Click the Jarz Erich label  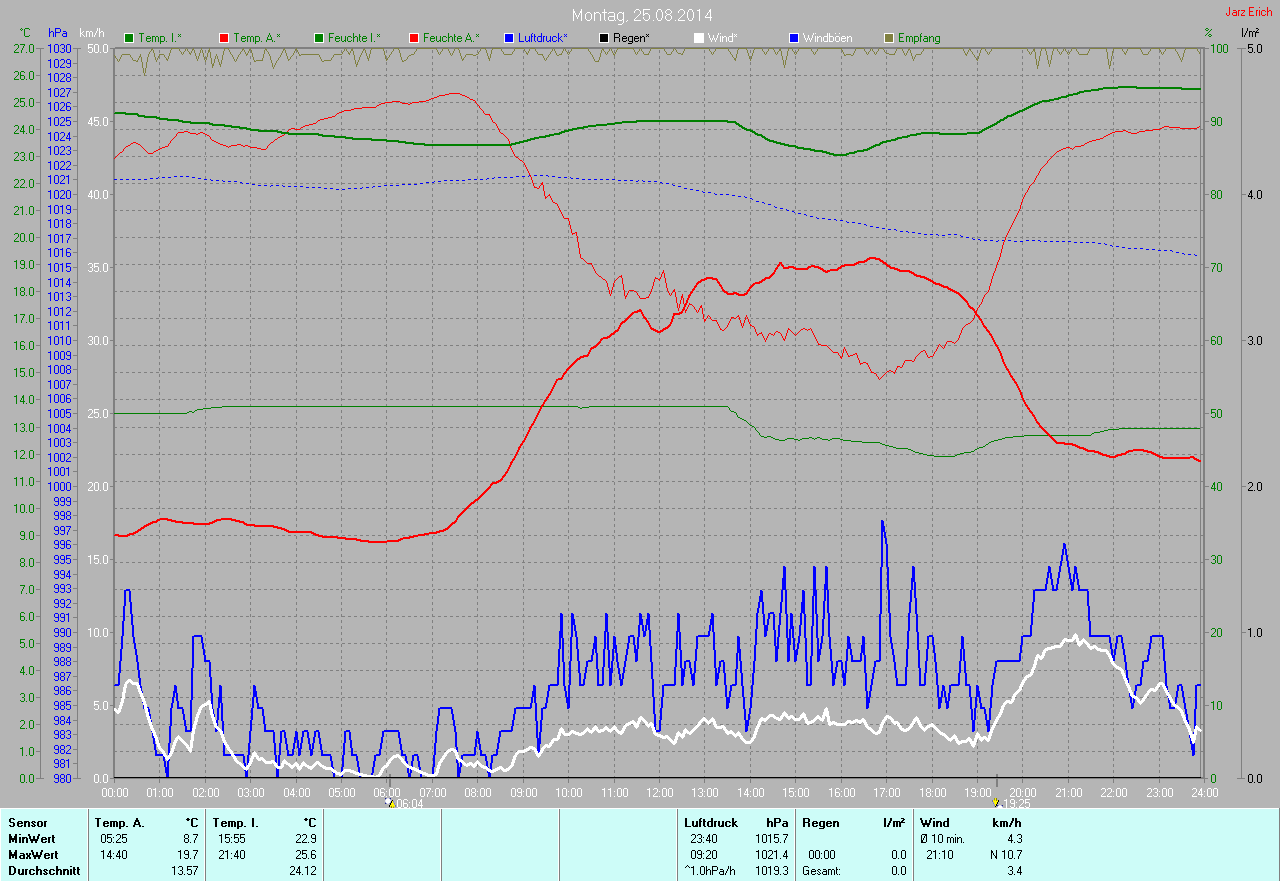coord(1249,13)
